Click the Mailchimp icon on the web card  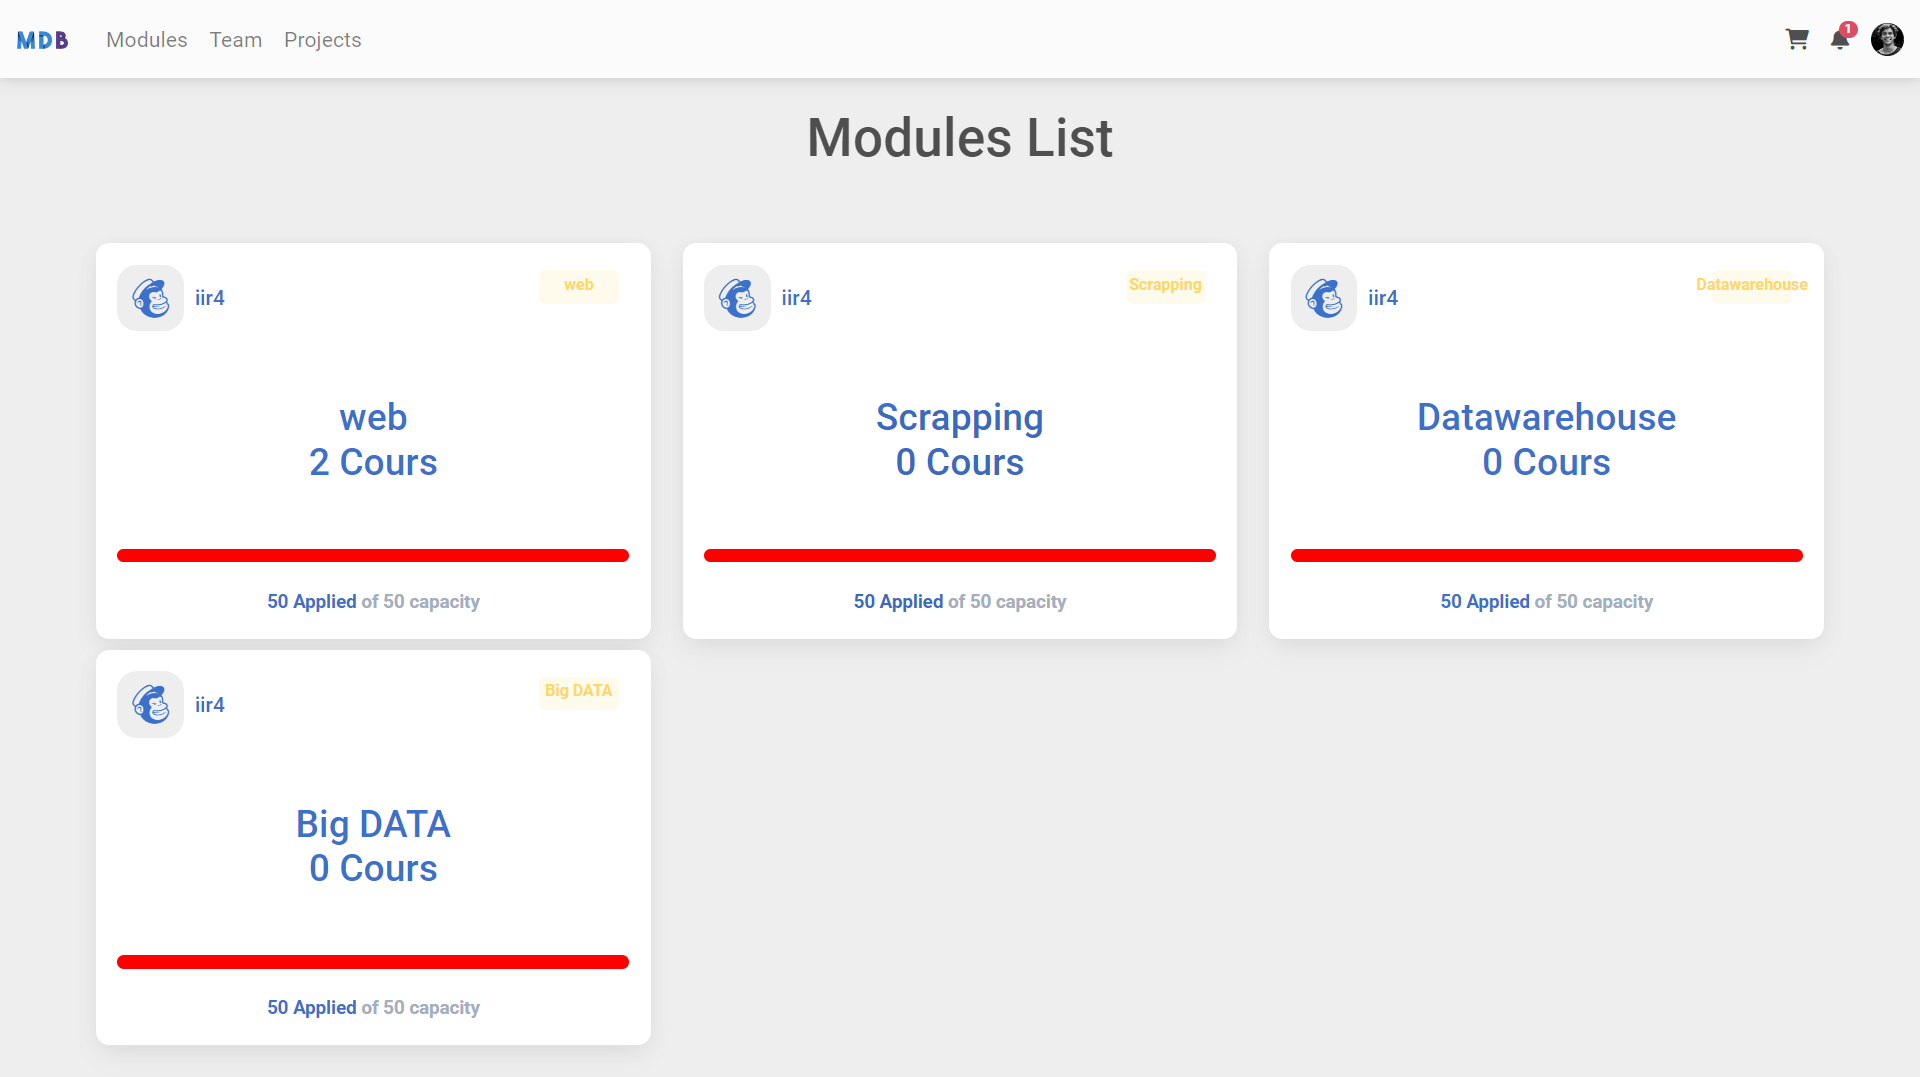point(150,297)
